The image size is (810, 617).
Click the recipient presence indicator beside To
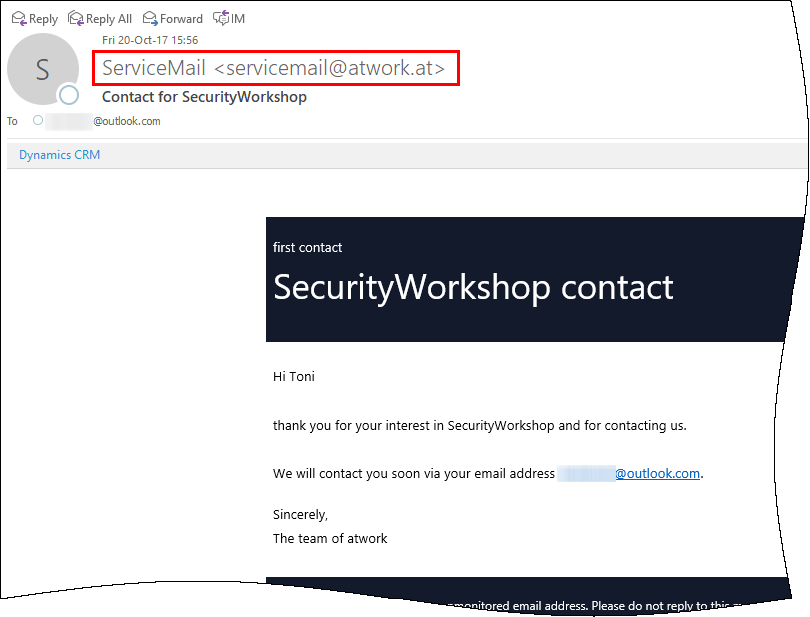pos(38,120)
